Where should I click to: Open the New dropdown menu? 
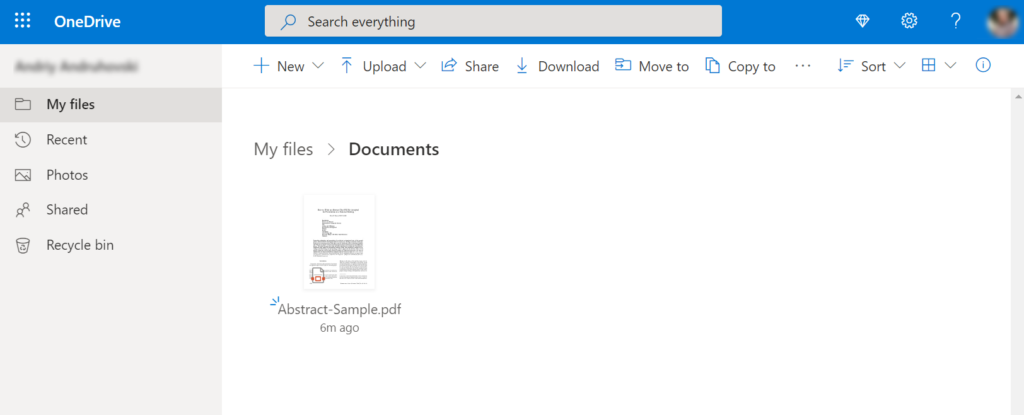(289, 66)
